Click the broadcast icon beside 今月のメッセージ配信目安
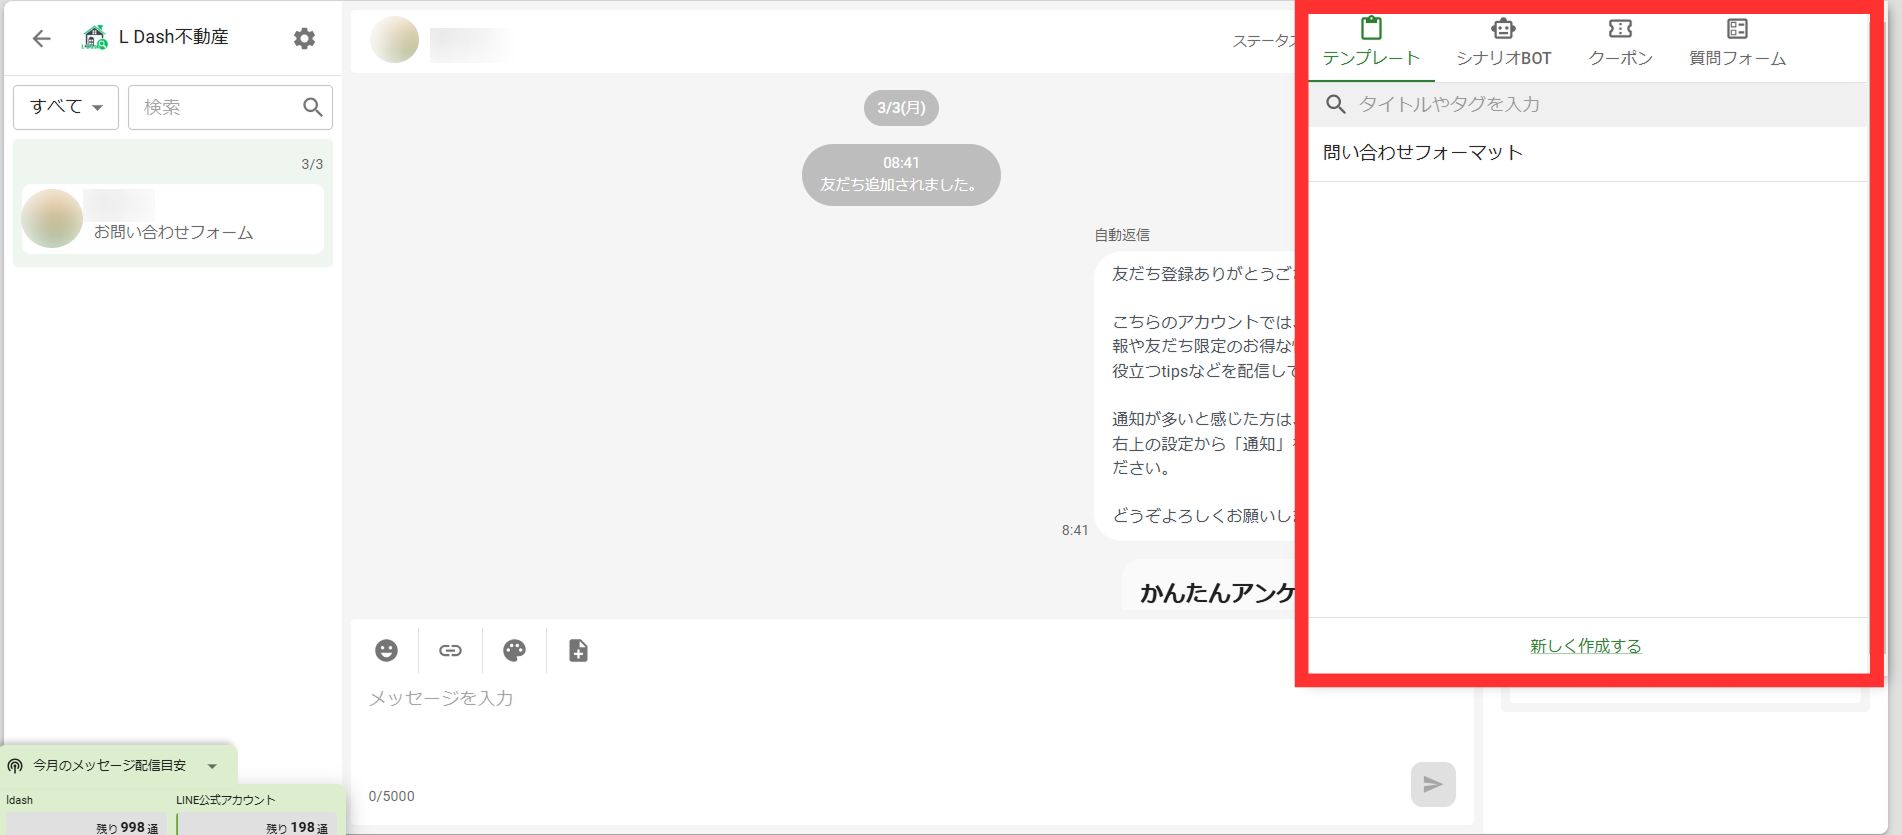Screen dimensions: 1902x835 15,766
